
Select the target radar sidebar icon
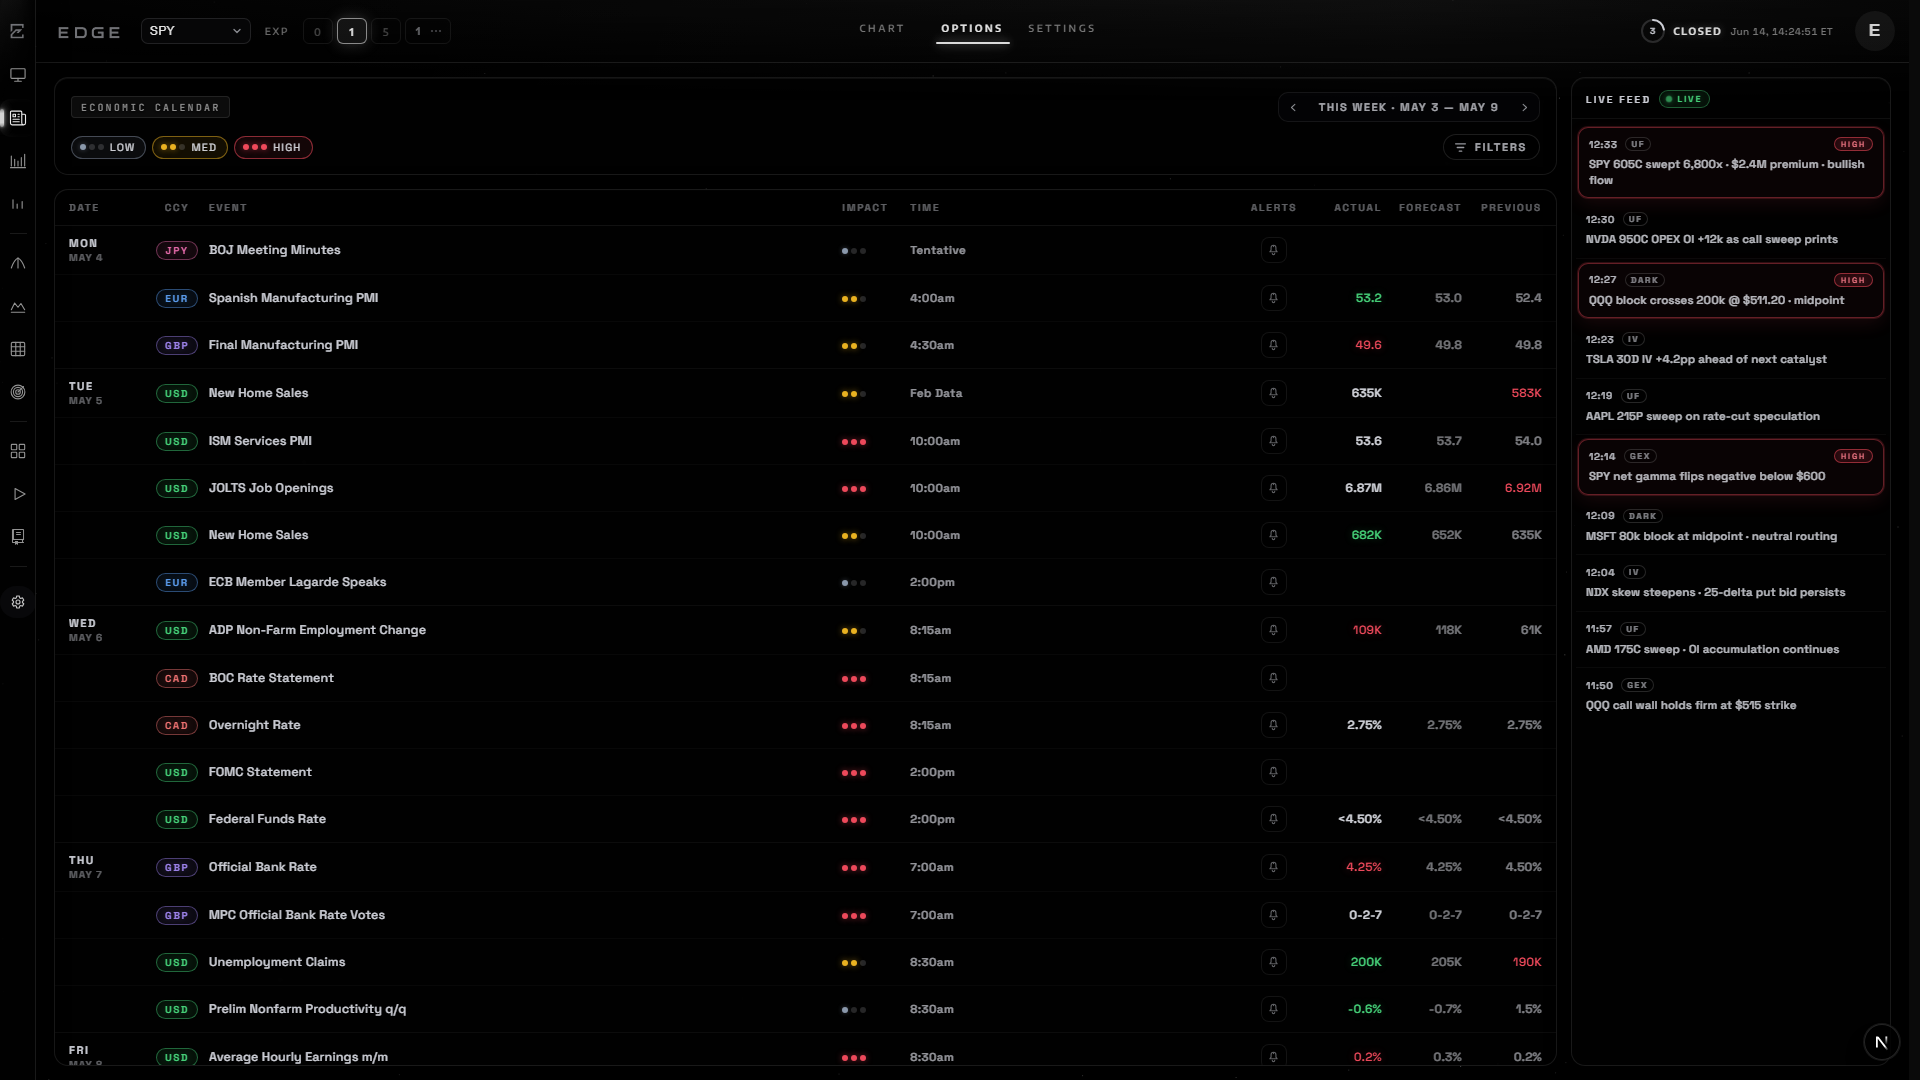pos(18,392)
